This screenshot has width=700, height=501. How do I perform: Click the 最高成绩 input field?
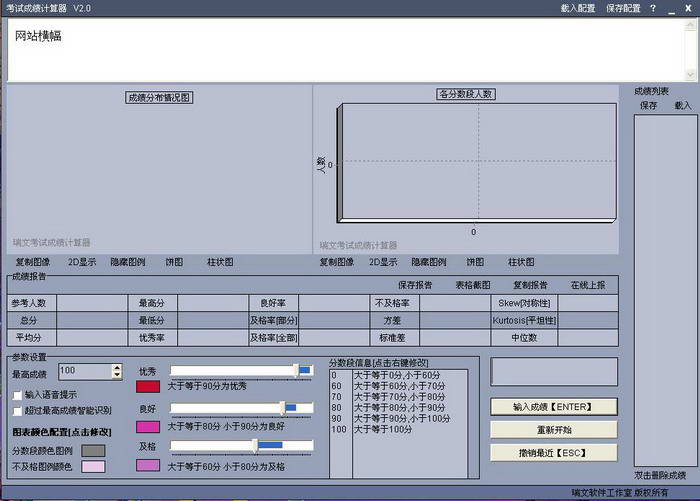tap(84, 371)
